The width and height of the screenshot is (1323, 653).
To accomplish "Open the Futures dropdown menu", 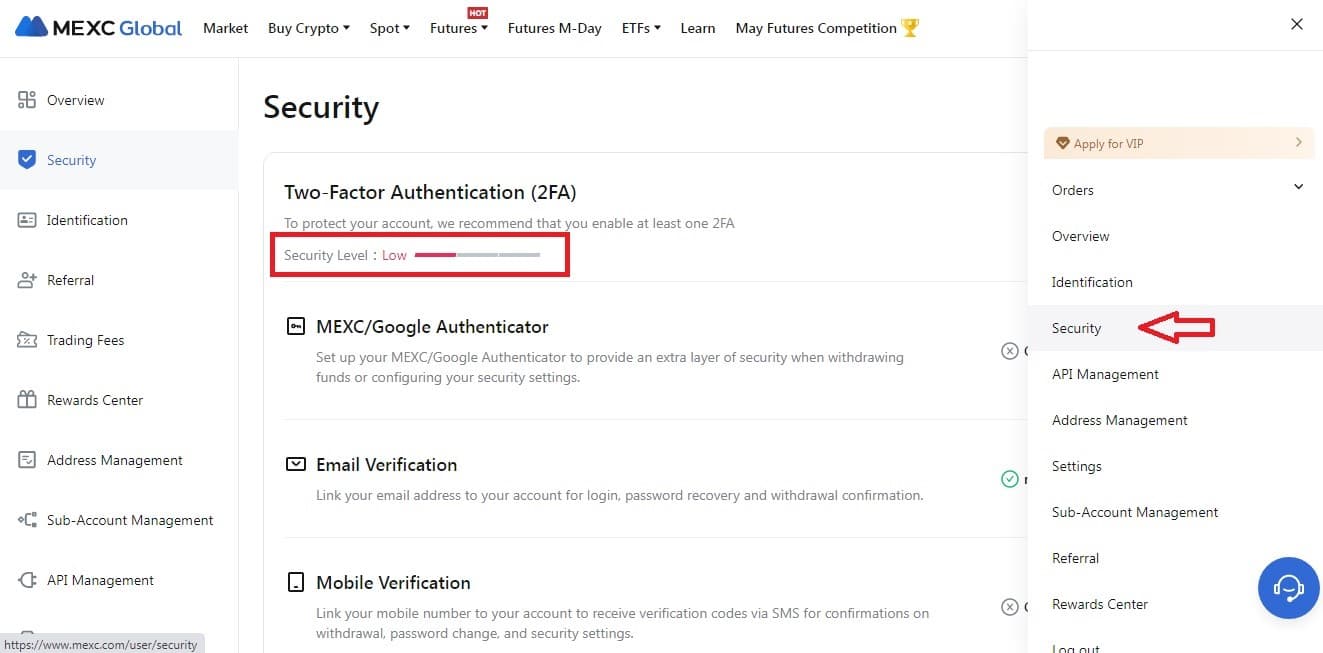I will [x=459, y=28].
